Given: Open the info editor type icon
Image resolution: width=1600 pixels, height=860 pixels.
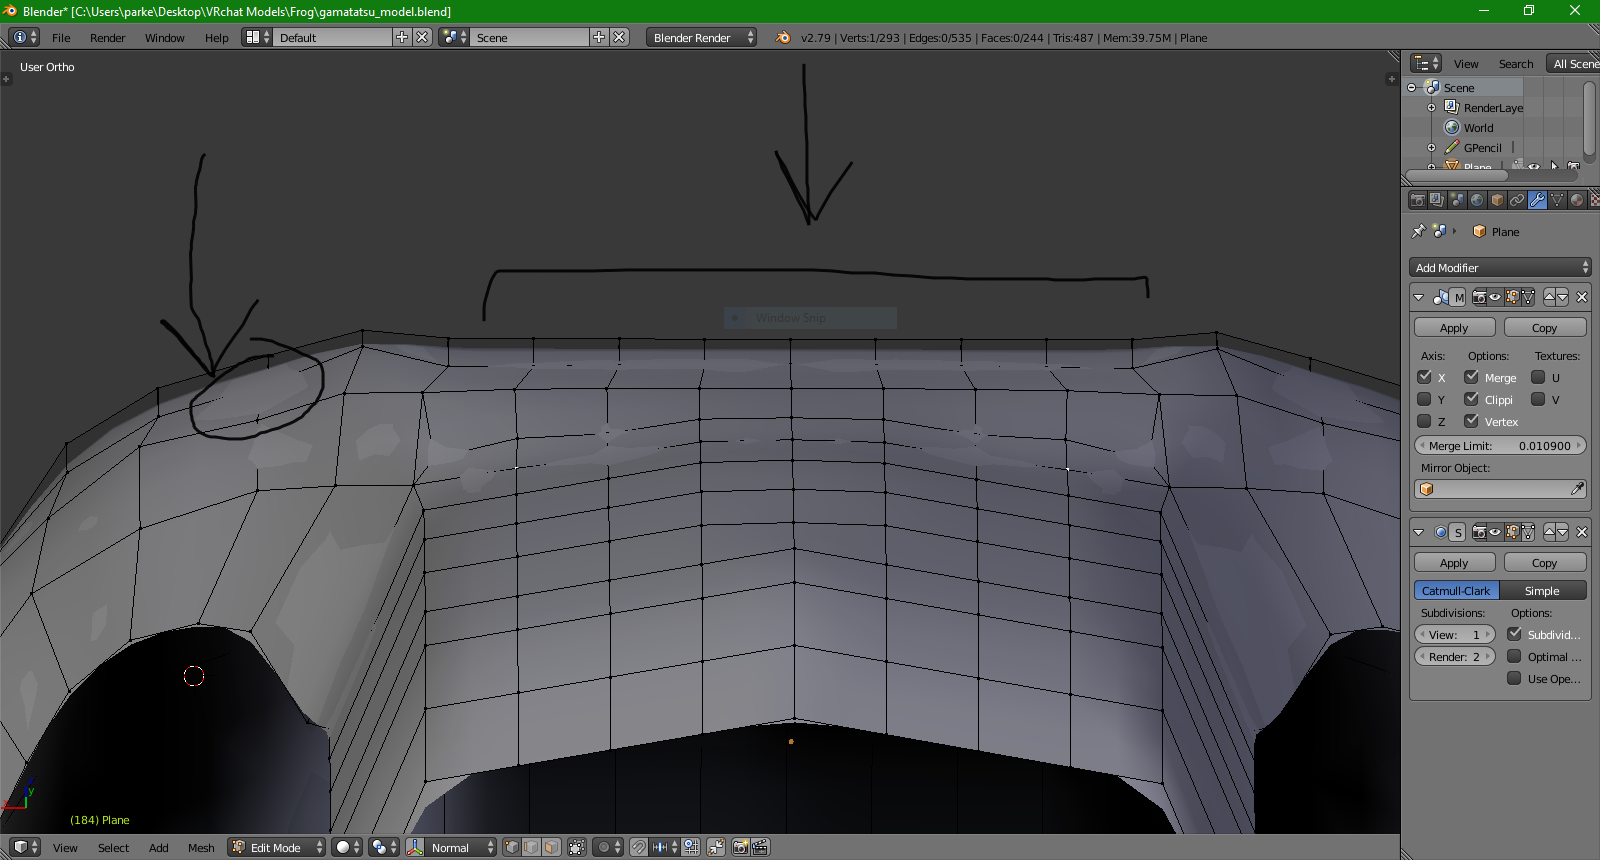Looking at the screenshot, I should point(24,37).
